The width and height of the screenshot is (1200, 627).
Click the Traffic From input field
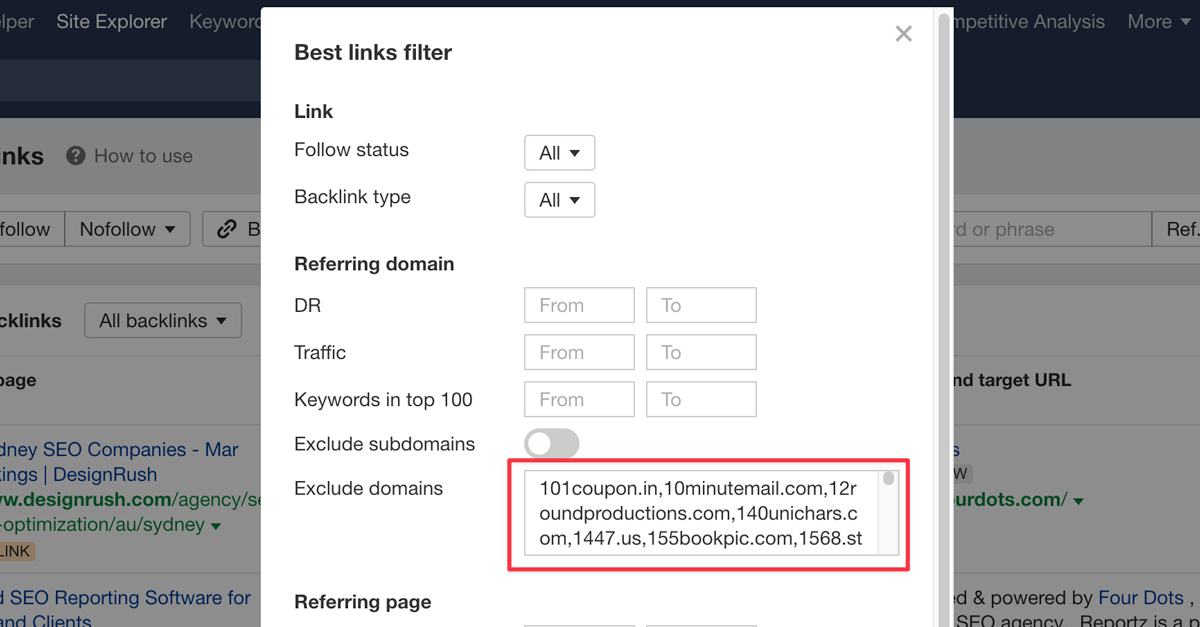coord(579,352)
